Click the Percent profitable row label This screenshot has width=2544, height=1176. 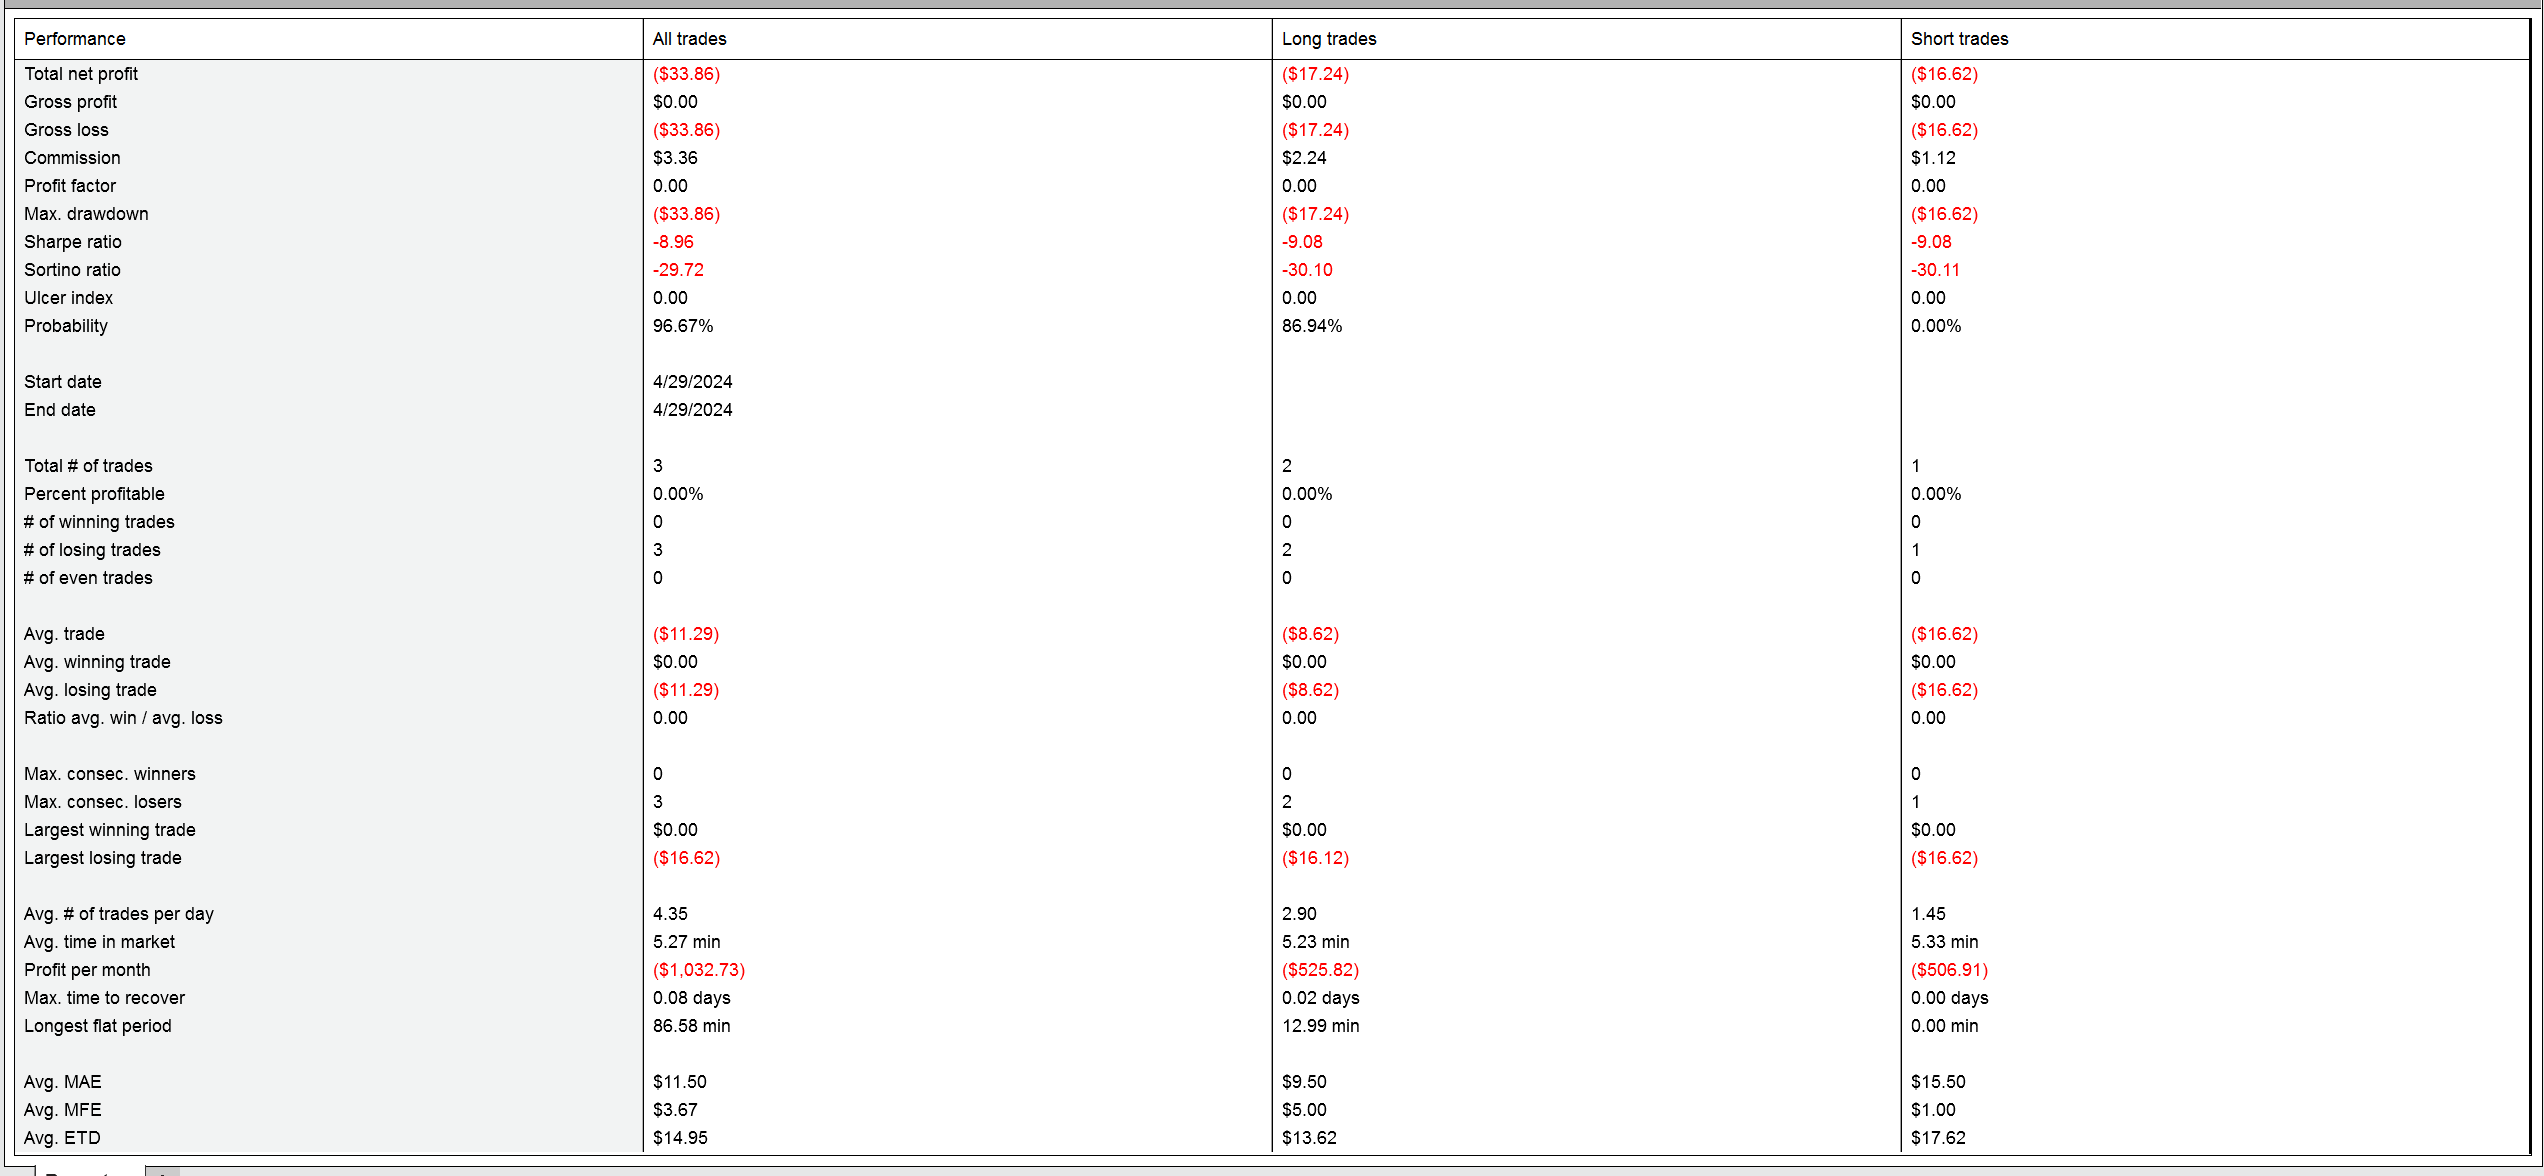tap(94, 494)
